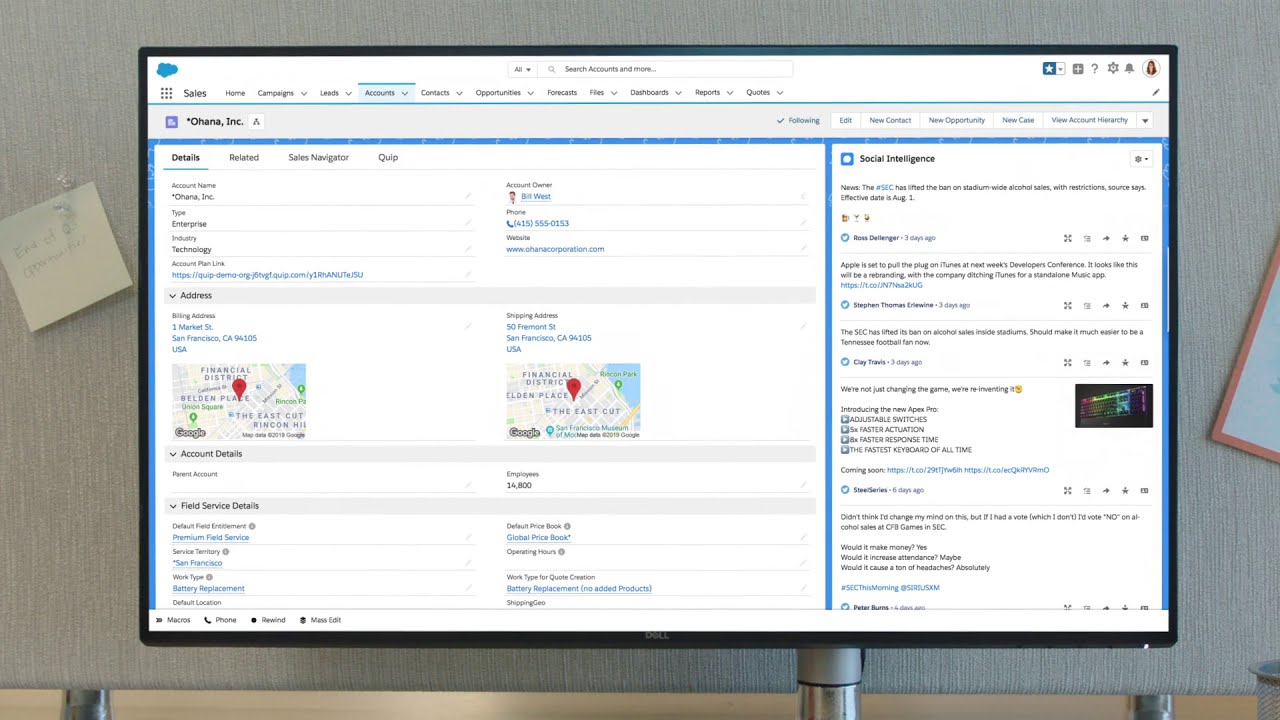This screenshot has width=1280, height=720.
Task: Open the Billing Address map thumbnail
Action: 239,401
